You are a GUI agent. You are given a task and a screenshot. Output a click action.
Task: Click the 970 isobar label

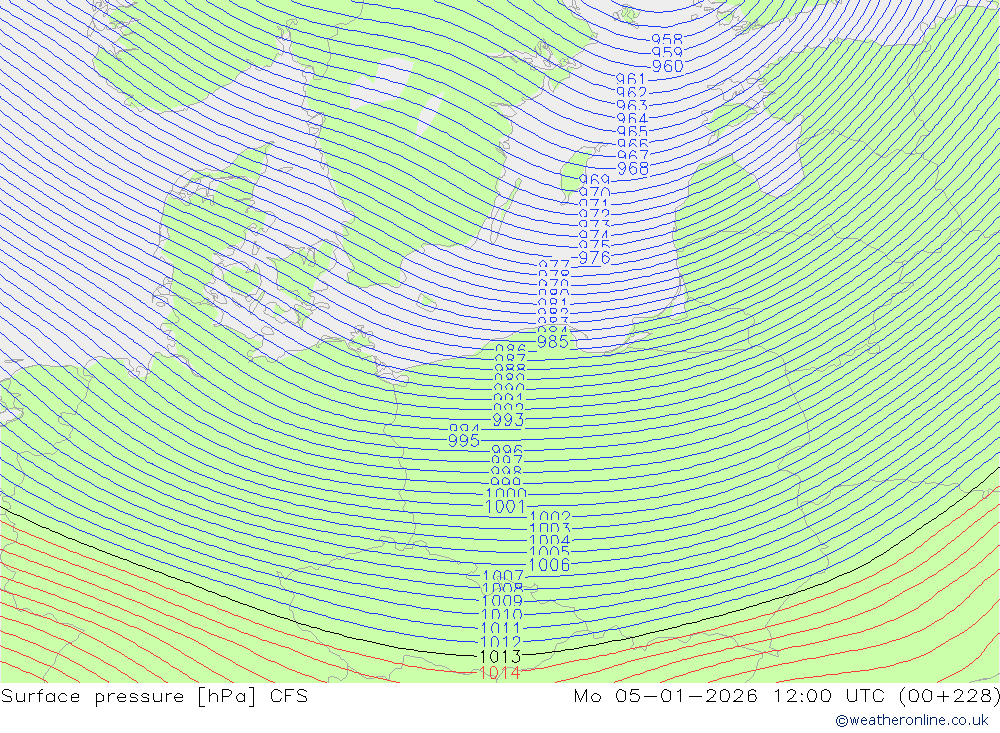coord(594,192)
